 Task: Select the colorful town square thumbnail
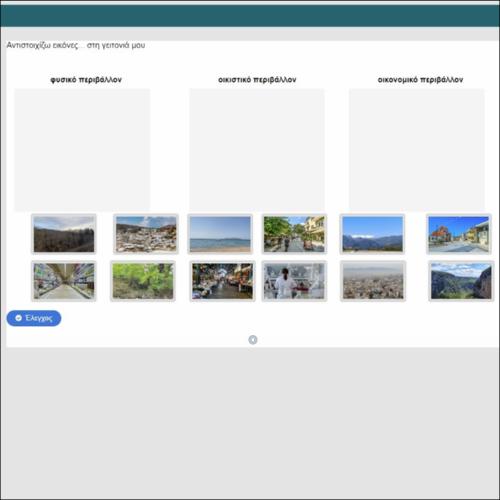pos(459,234)
